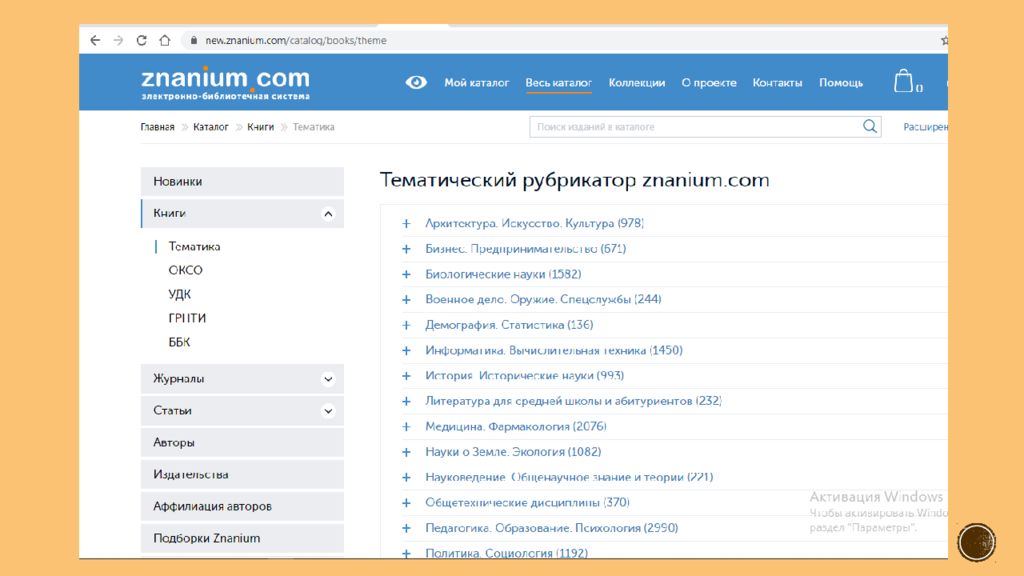The height and width of the screenshot is (576, 1024).
Task: Open Военное дело. Оружие. Спецслужбы (244) link
Action: click(543, 299)
